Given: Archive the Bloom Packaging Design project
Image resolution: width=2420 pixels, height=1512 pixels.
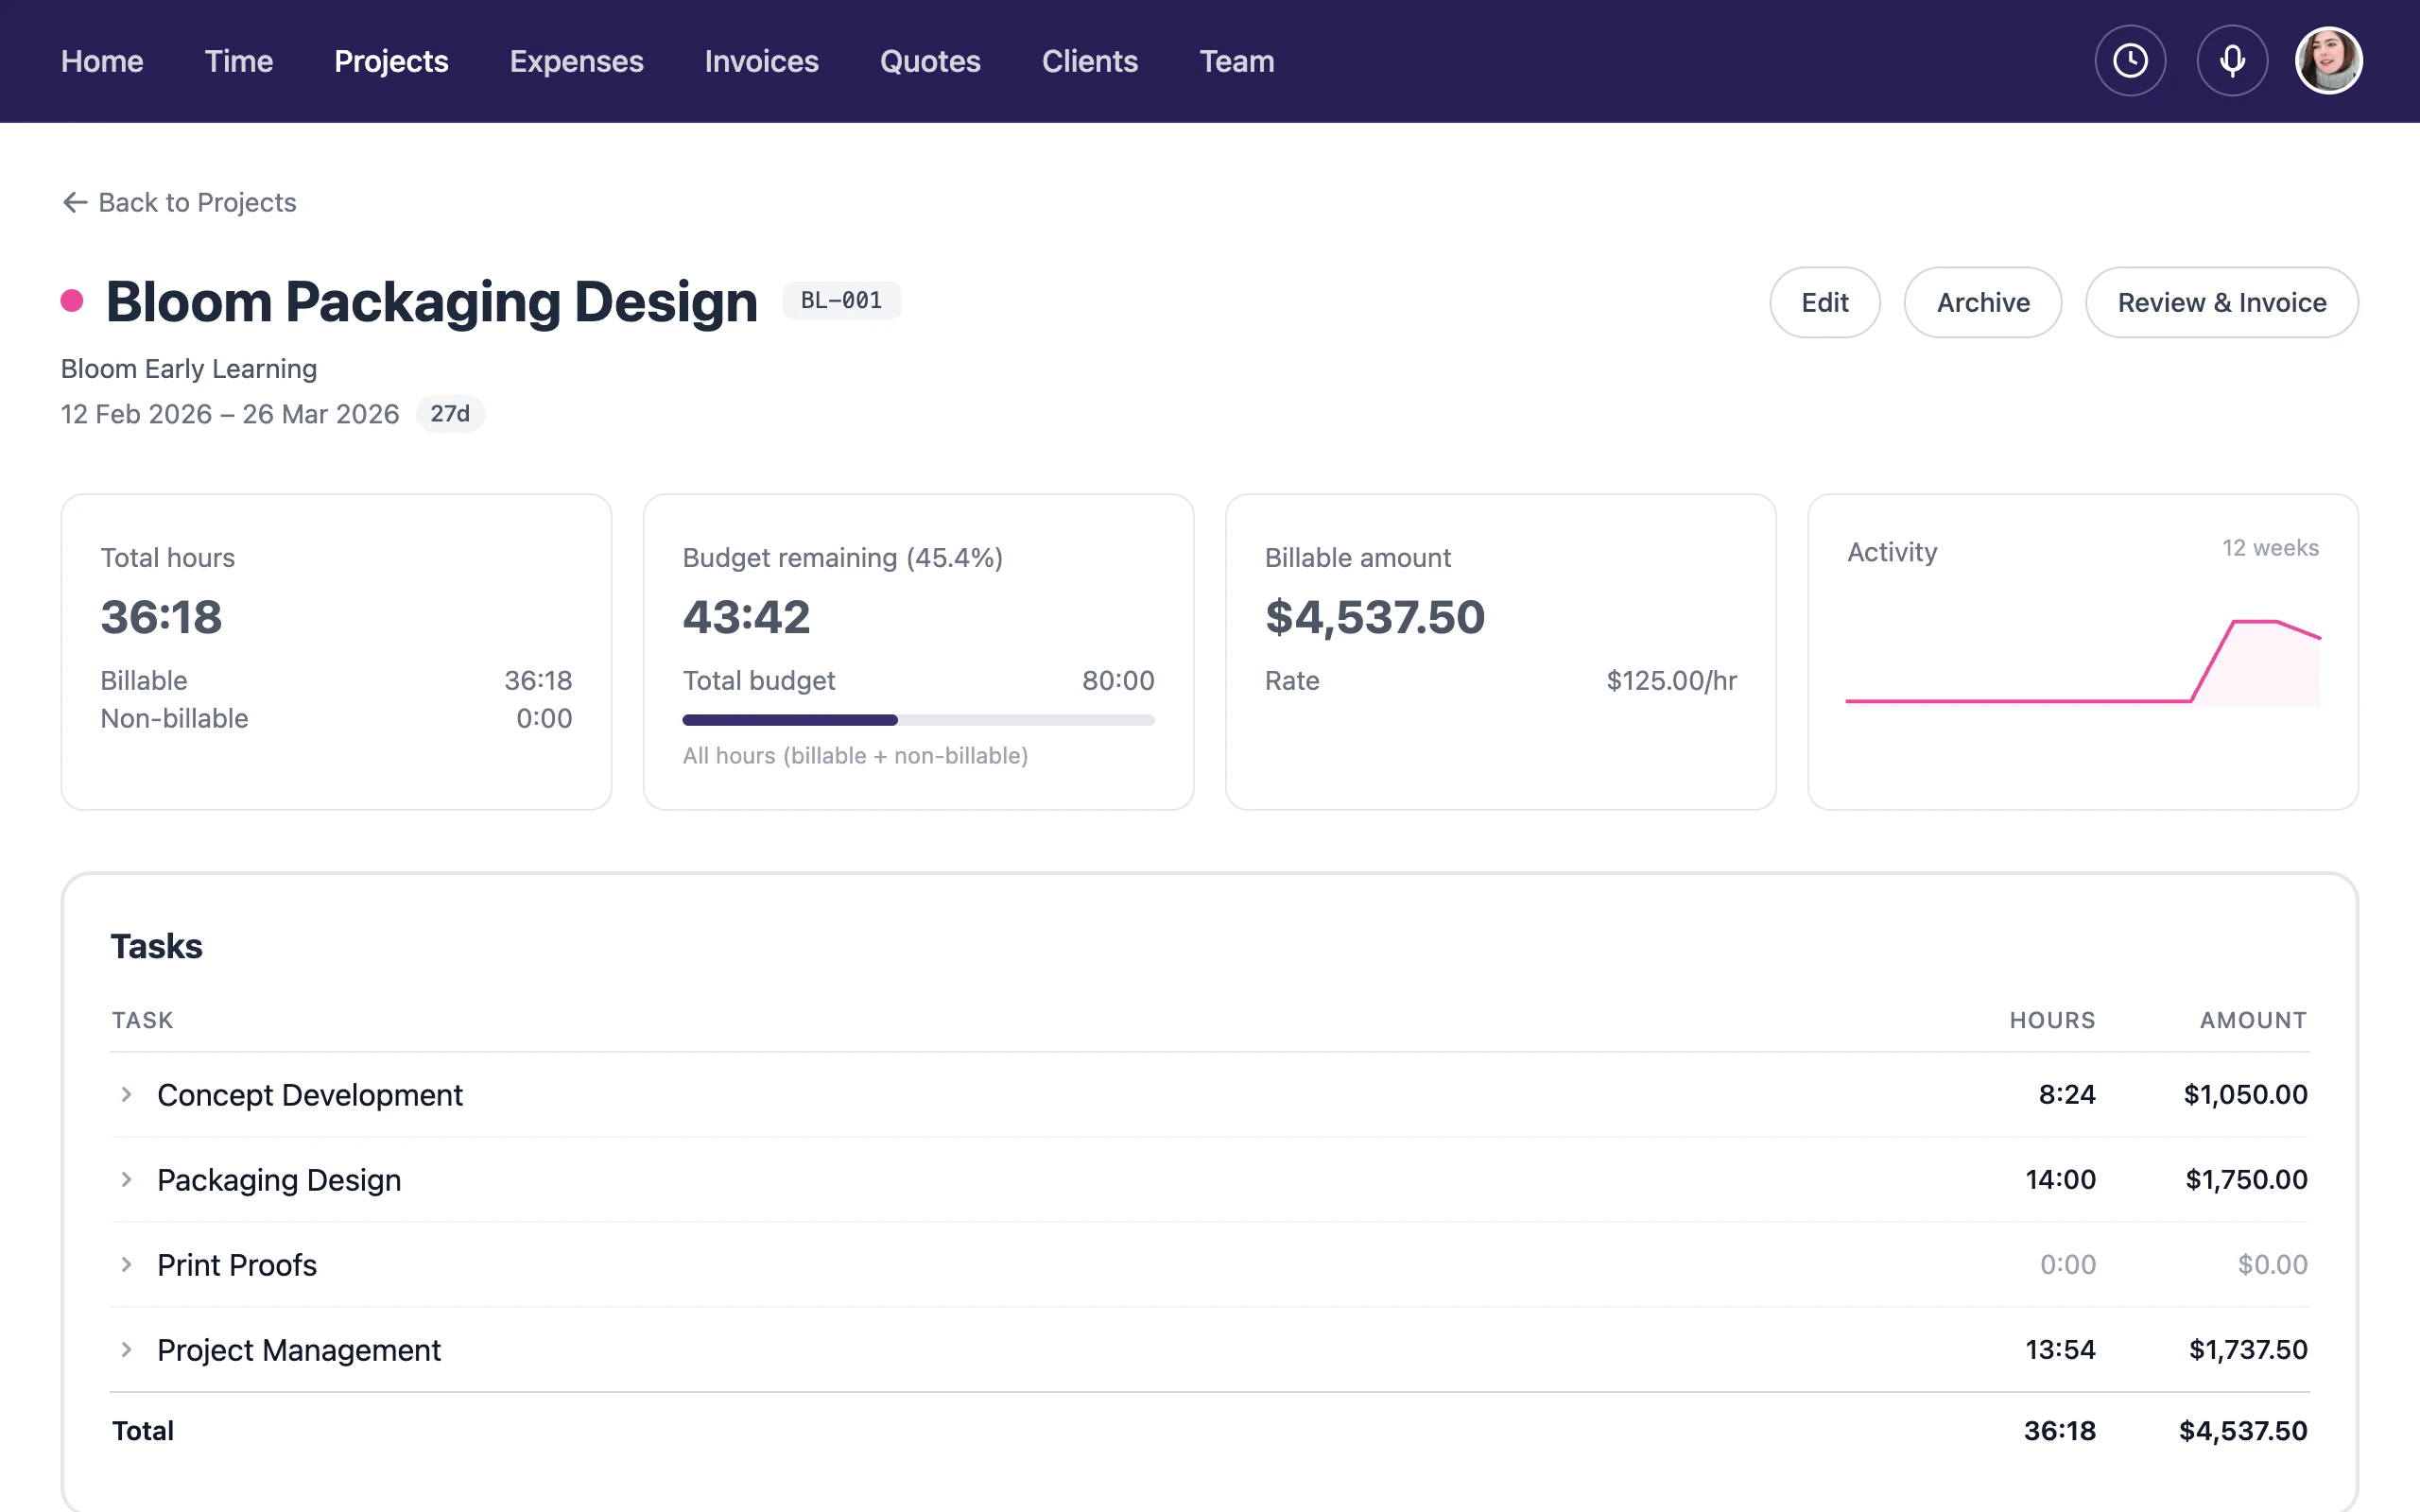Looking at the screenshot, I should [x=1982, y=302].
